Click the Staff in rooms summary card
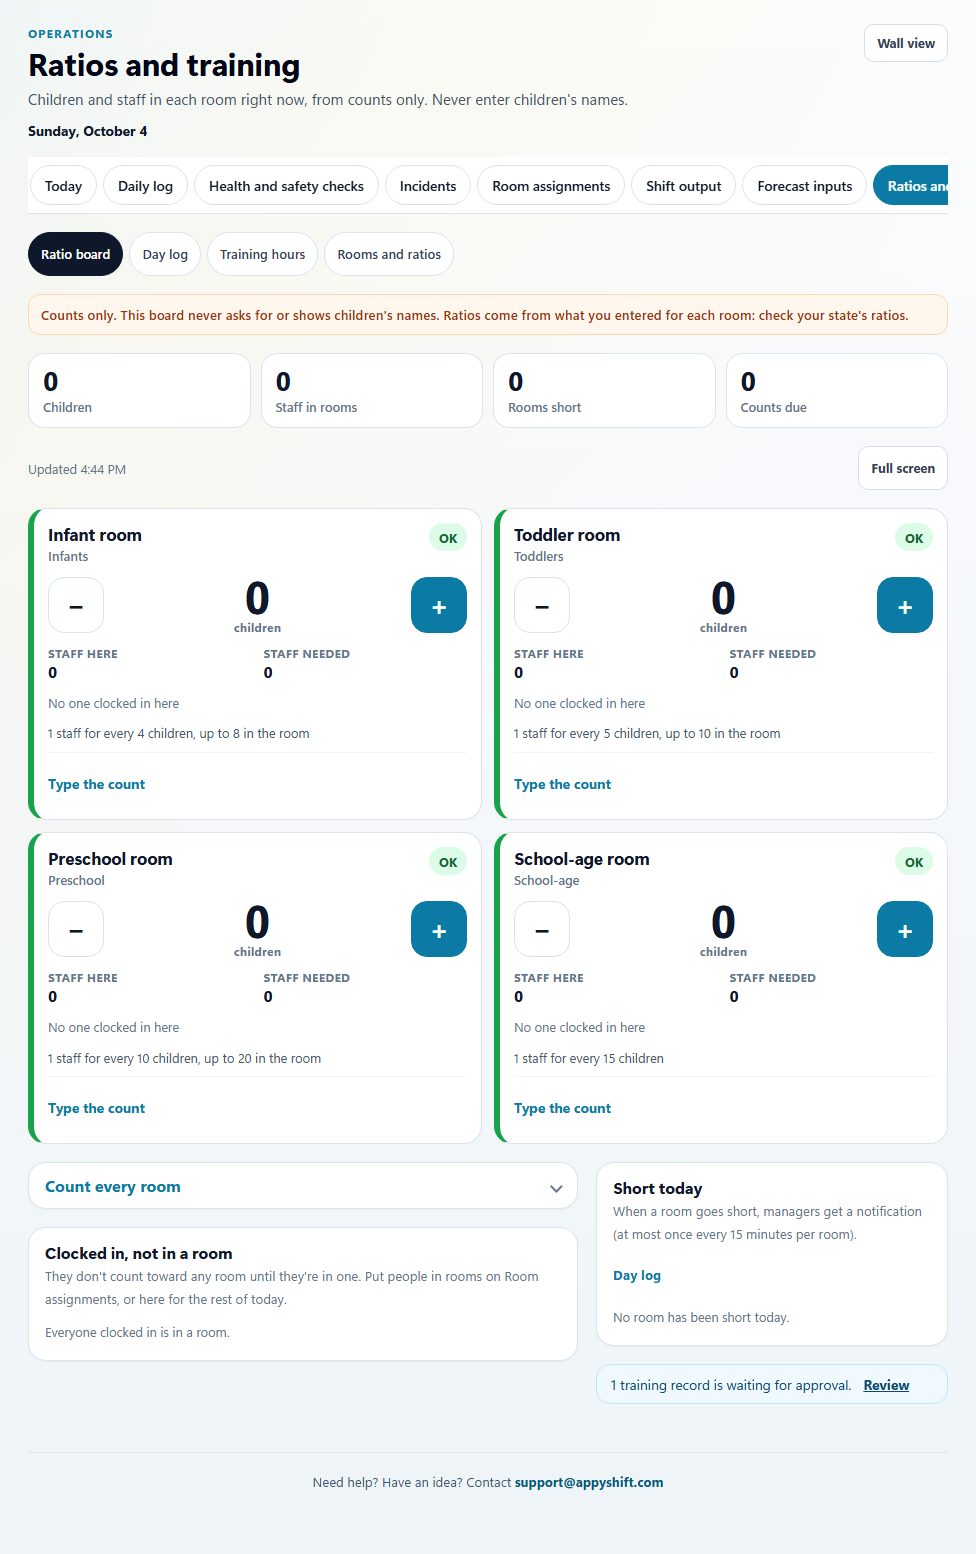The image size is (976, 1554). tap(372, 390)
